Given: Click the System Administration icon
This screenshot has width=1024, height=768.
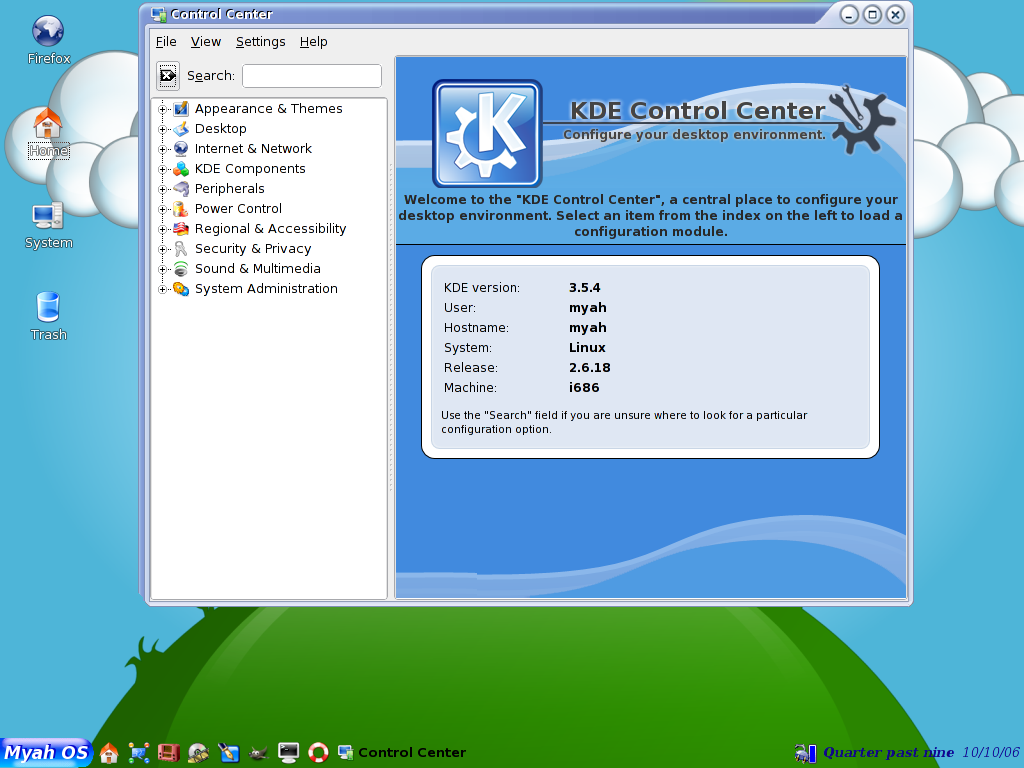Looking at the screenshot, I should [181, 289].
